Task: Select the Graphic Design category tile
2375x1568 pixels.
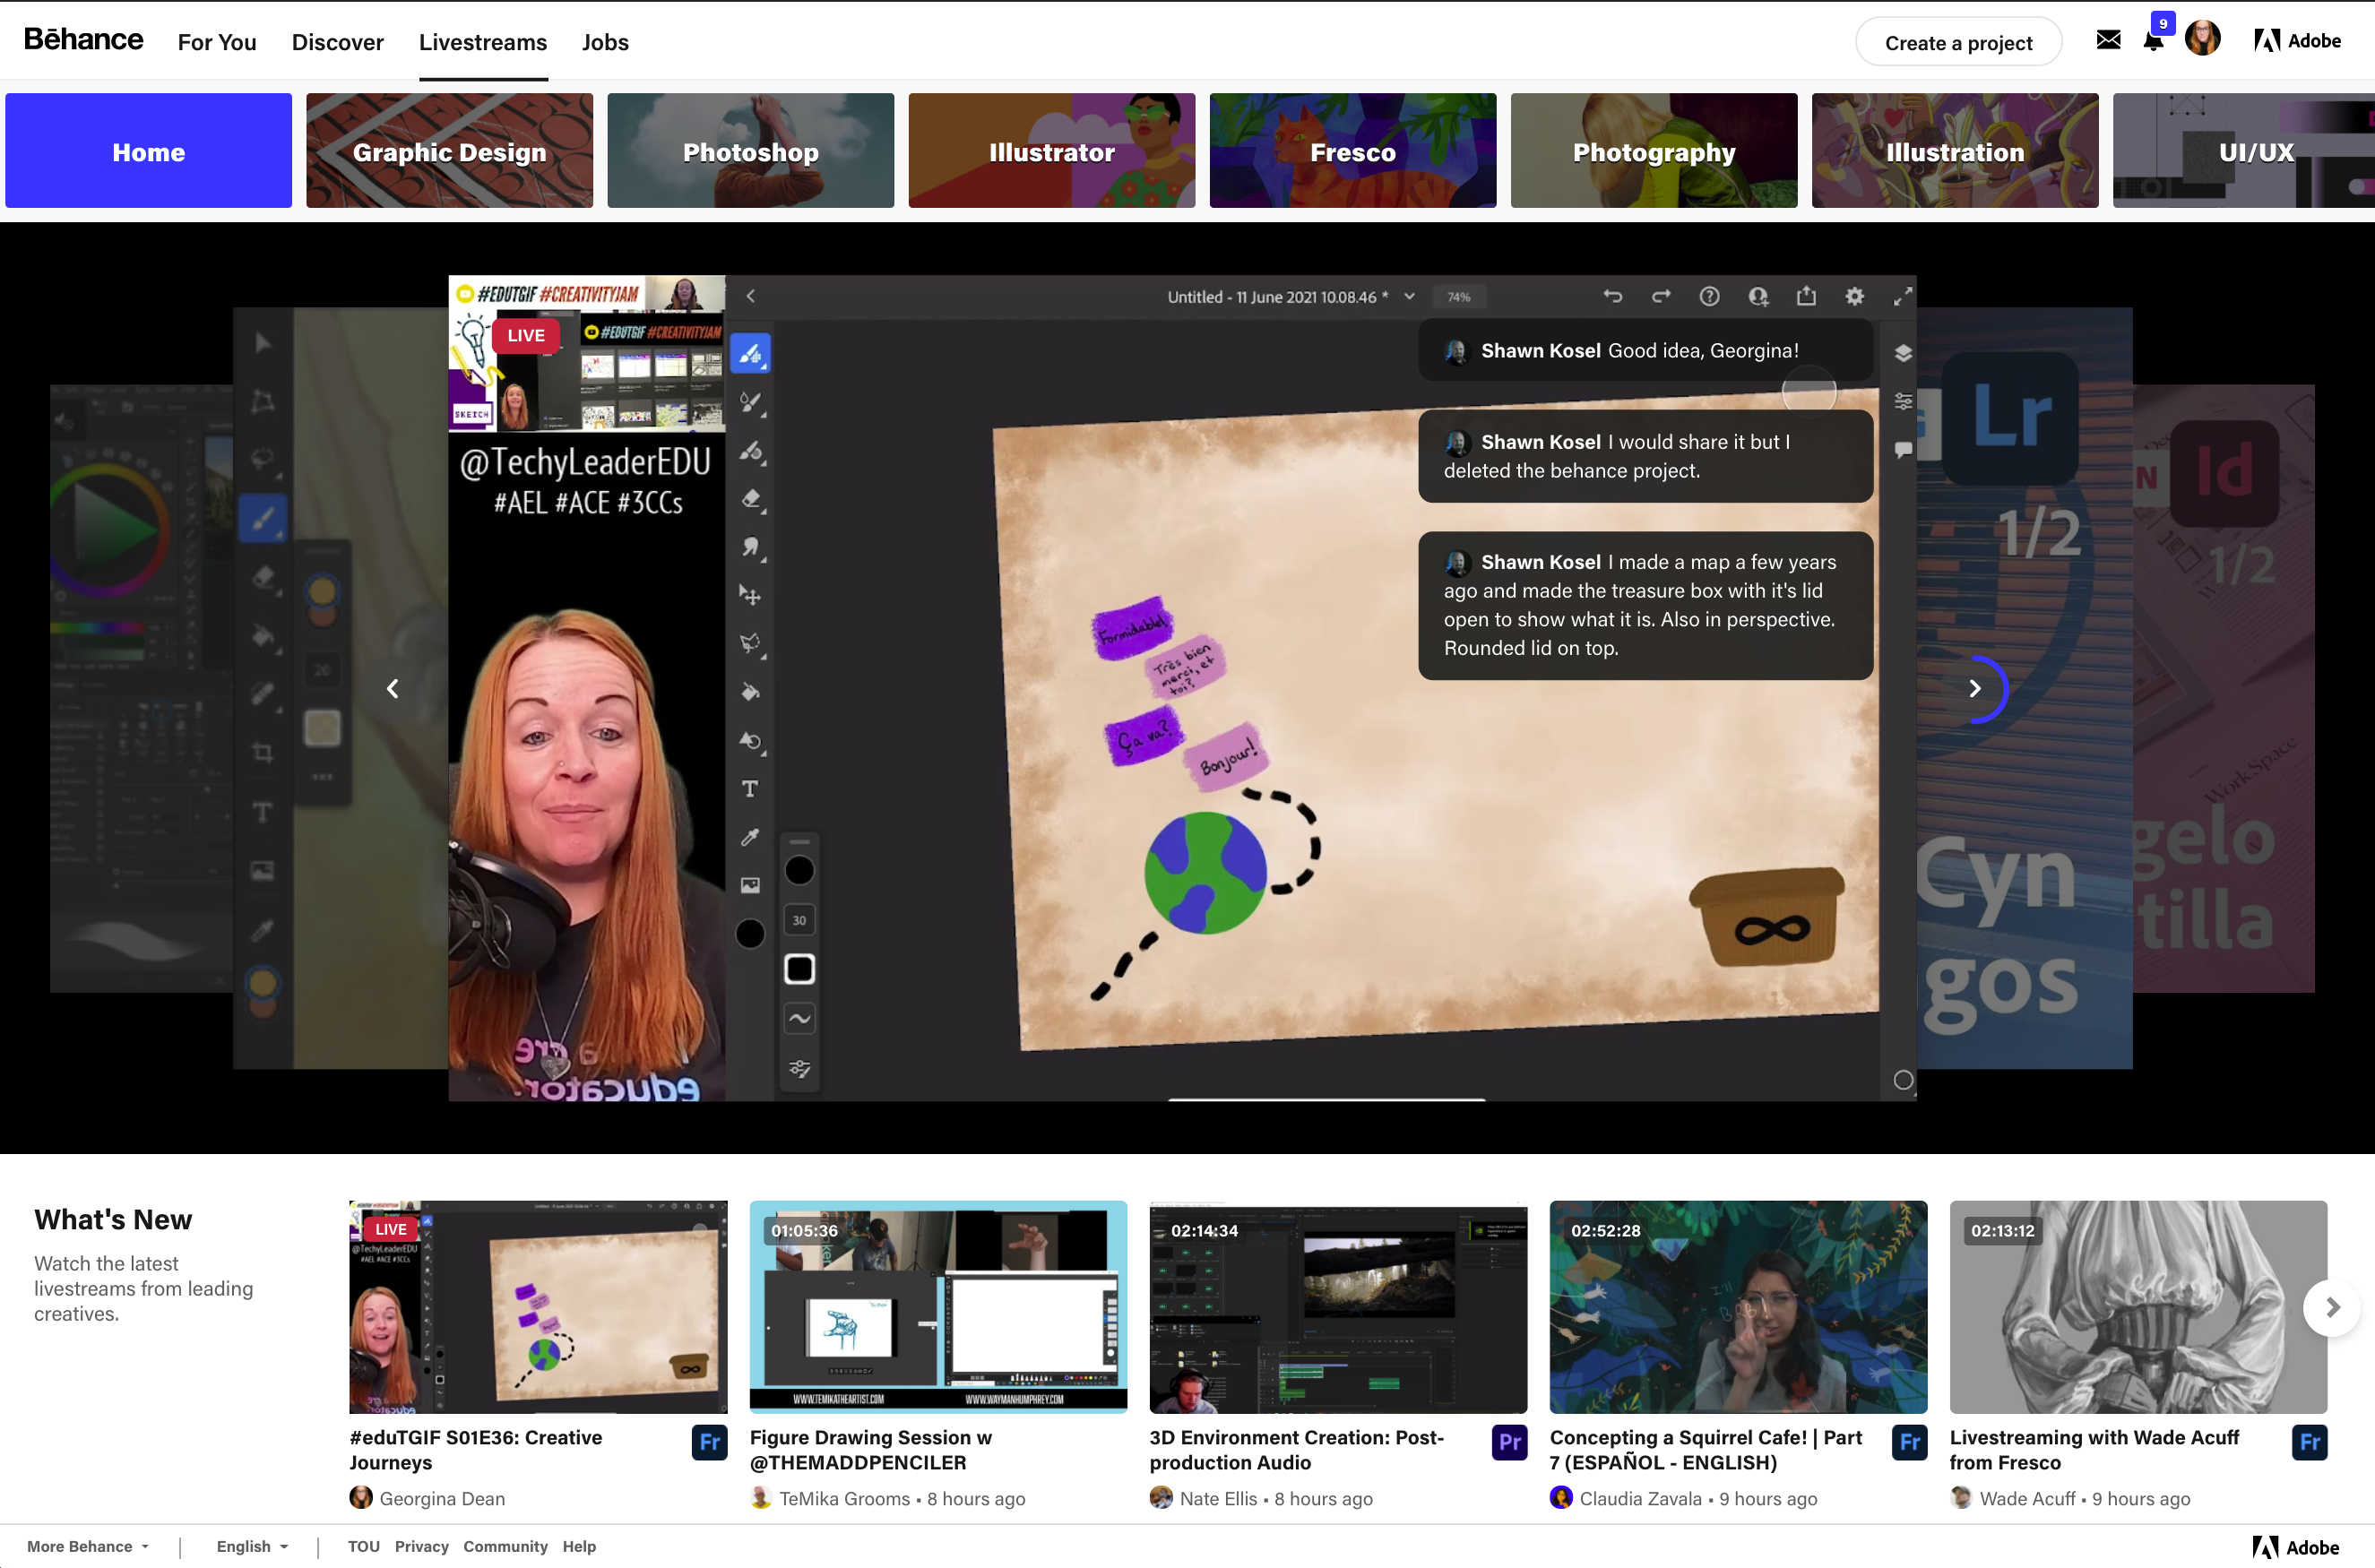Action: point(449,151)
